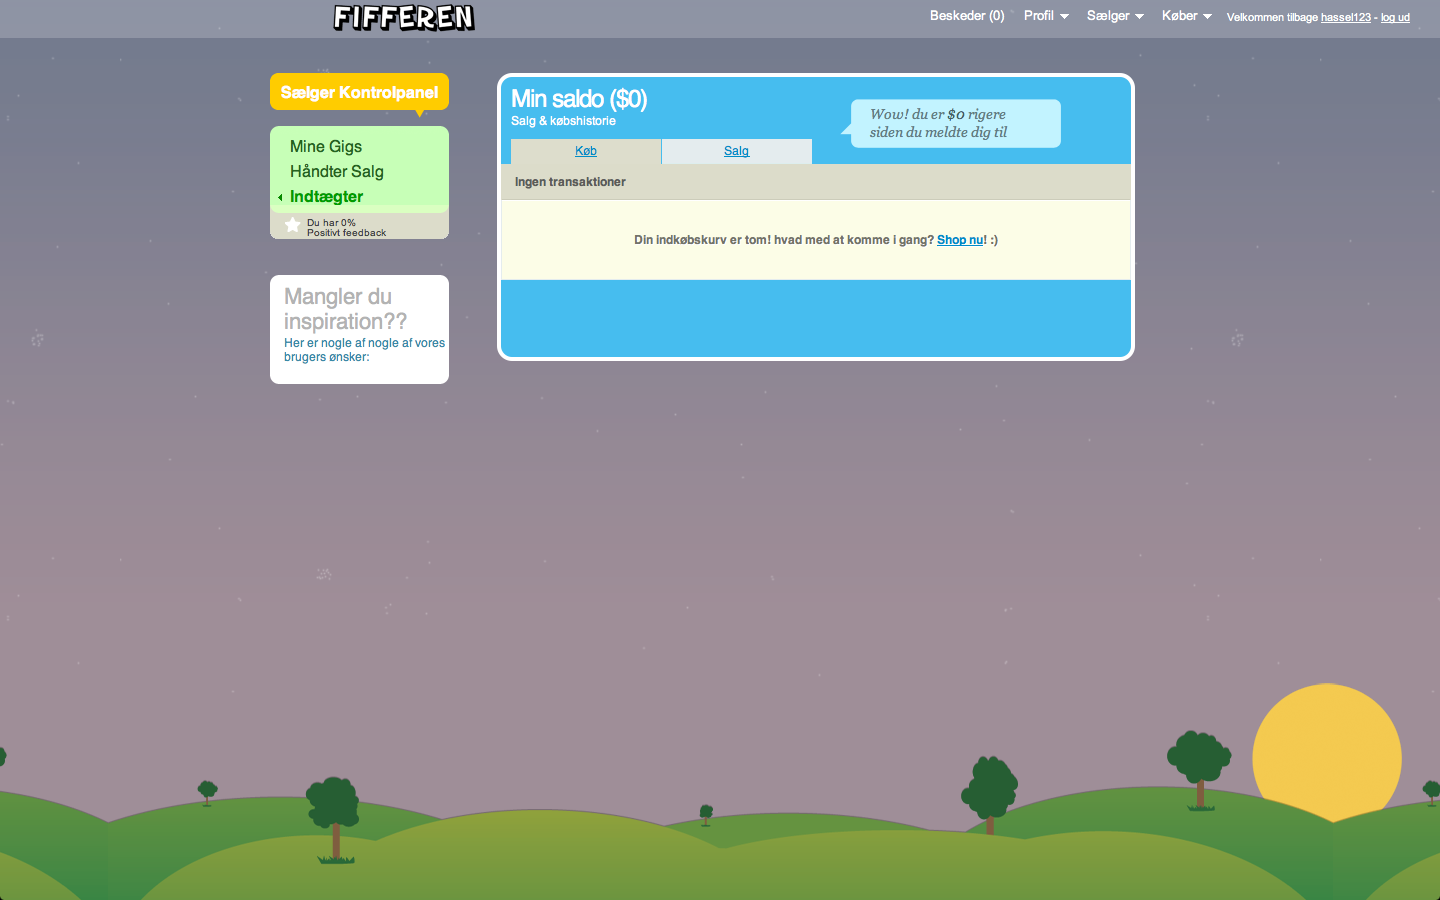Switch to the Køb tab

[x=586, y=151]
